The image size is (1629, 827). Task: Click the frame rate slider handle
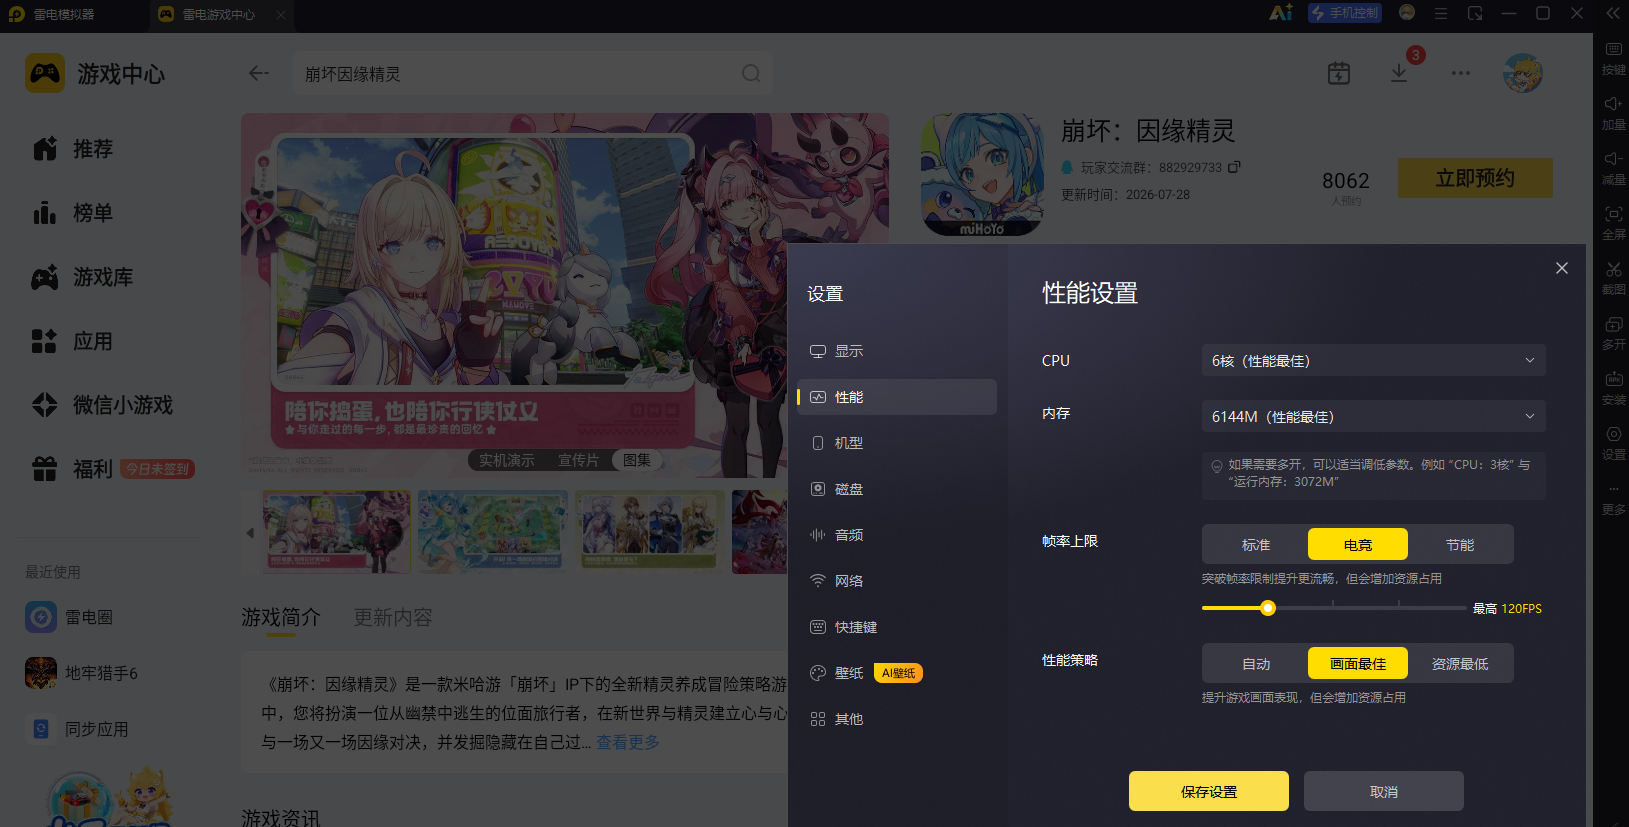(x=1268, y=608)
